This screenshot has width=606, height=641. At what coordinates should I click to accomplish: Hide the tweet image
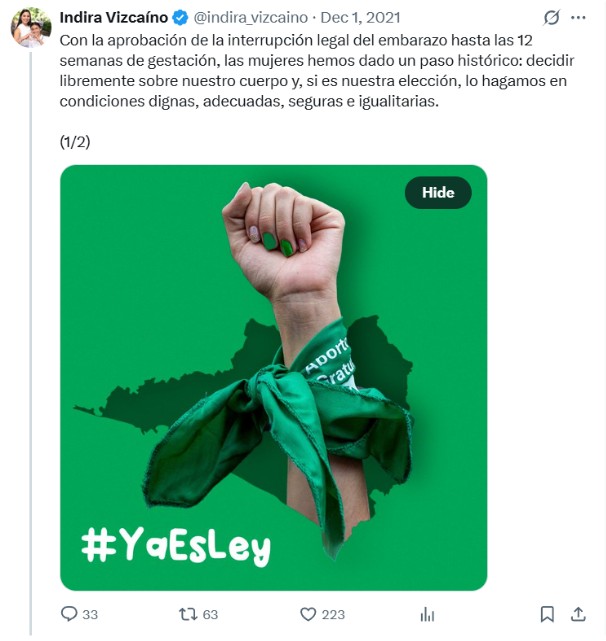tap(438, 193)
